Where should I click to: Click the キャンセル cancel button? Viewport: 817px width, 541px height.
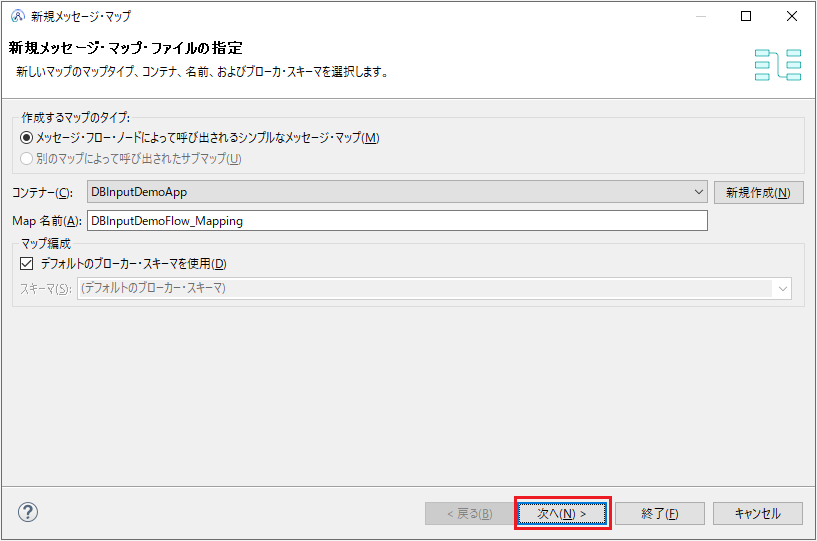758,514
